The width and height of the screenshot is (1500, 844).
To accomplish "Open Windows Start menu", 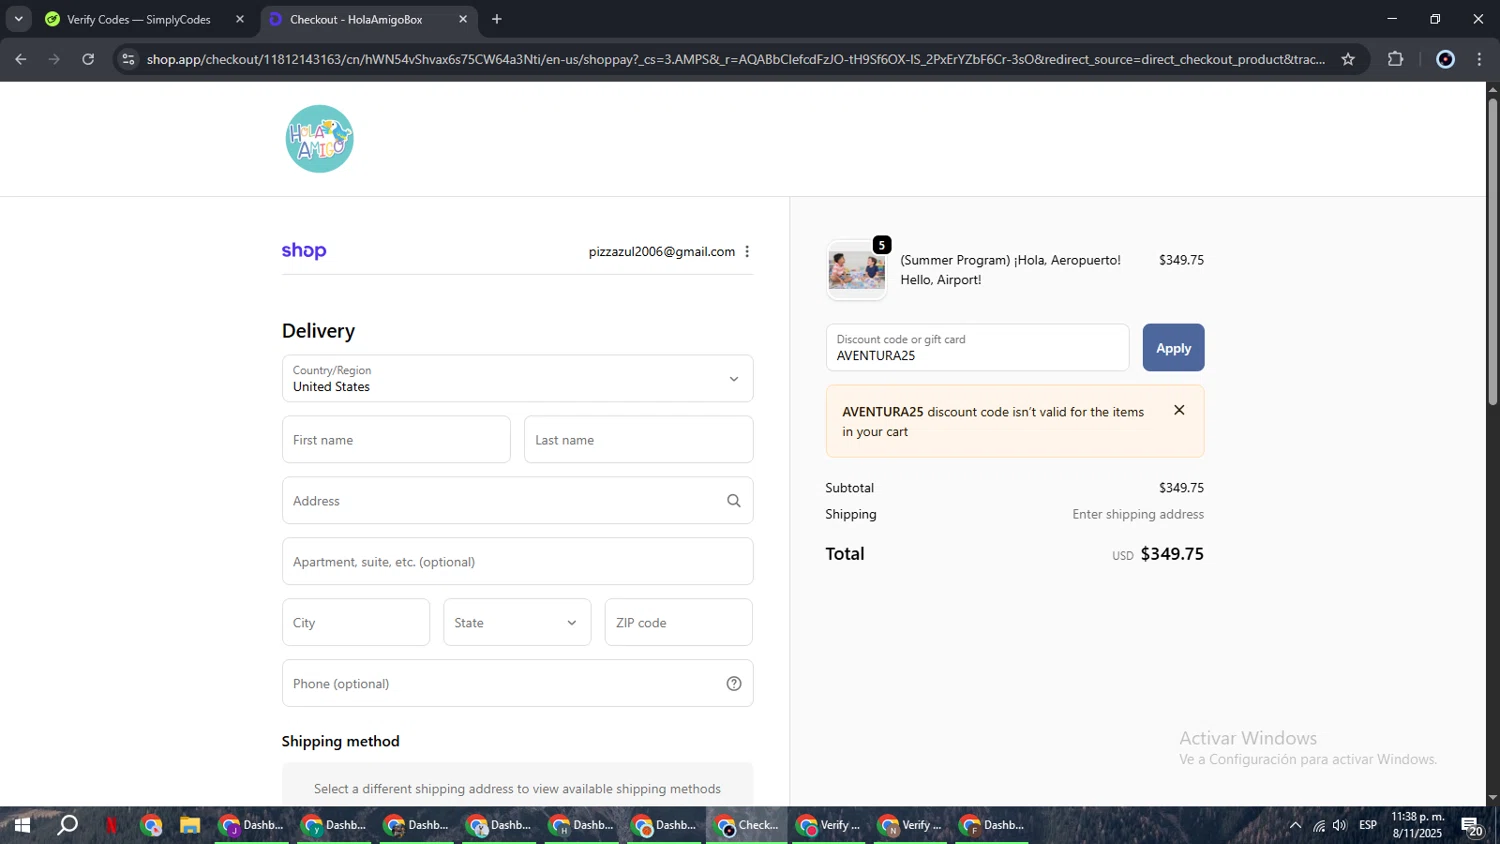I will tap(21, 825).
